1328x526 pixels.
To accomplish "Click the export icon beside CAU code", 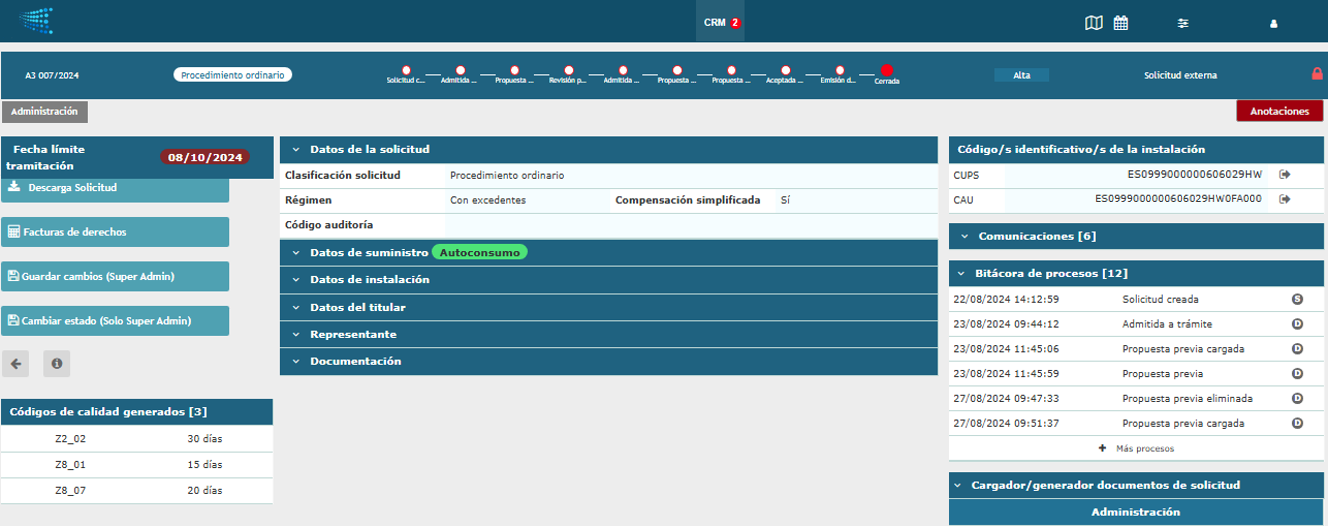I will (x=1285, y=199).
